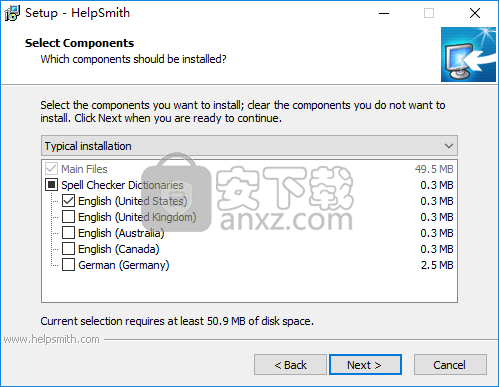Click the setup wizard computer image
Screen dimensions: 499x387
tap(468, 54)
